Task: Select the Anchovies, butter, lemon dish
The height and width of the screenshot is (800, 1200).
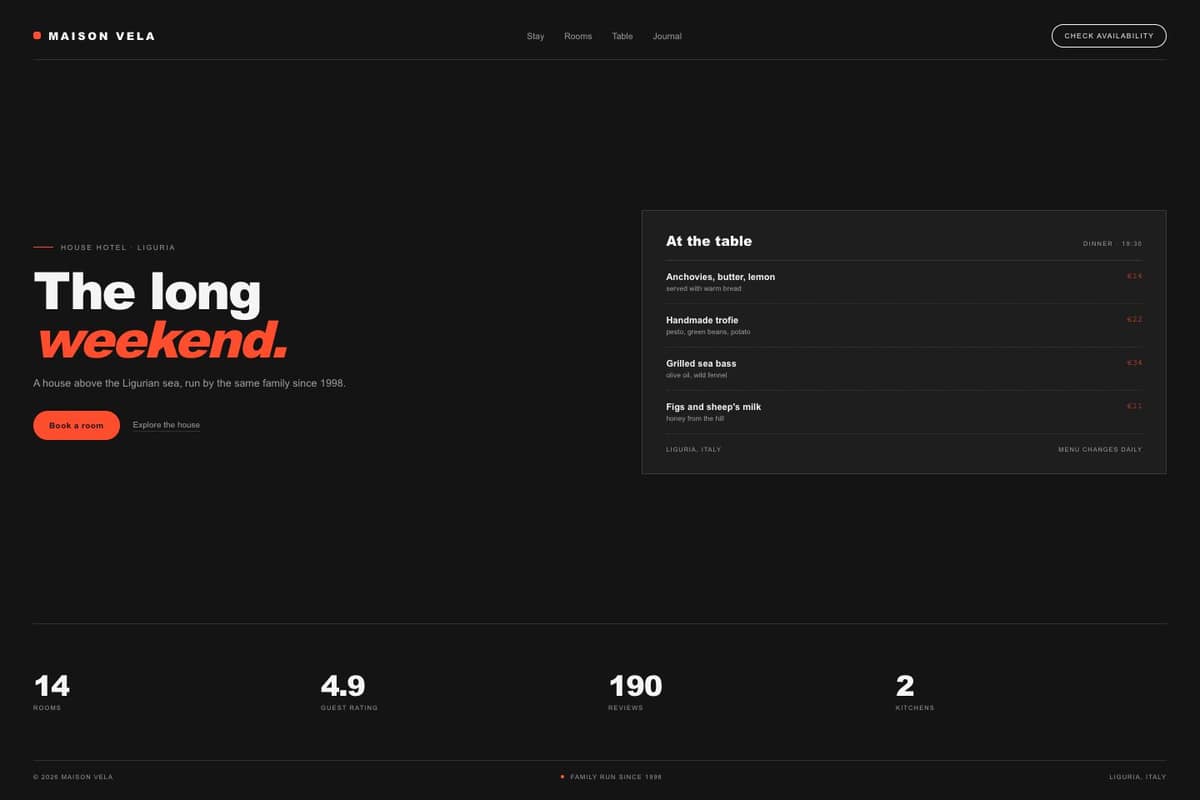Action: (904, 282)
